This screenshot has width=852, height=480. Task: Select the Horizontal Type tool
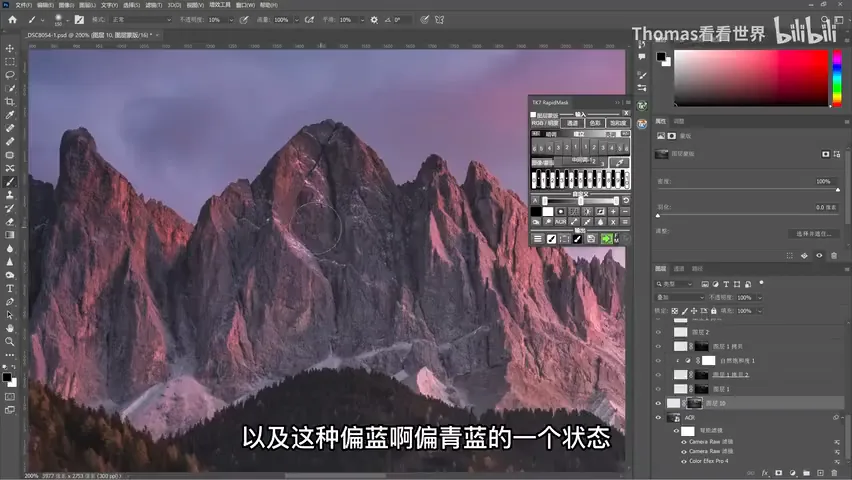click(10, 288)
